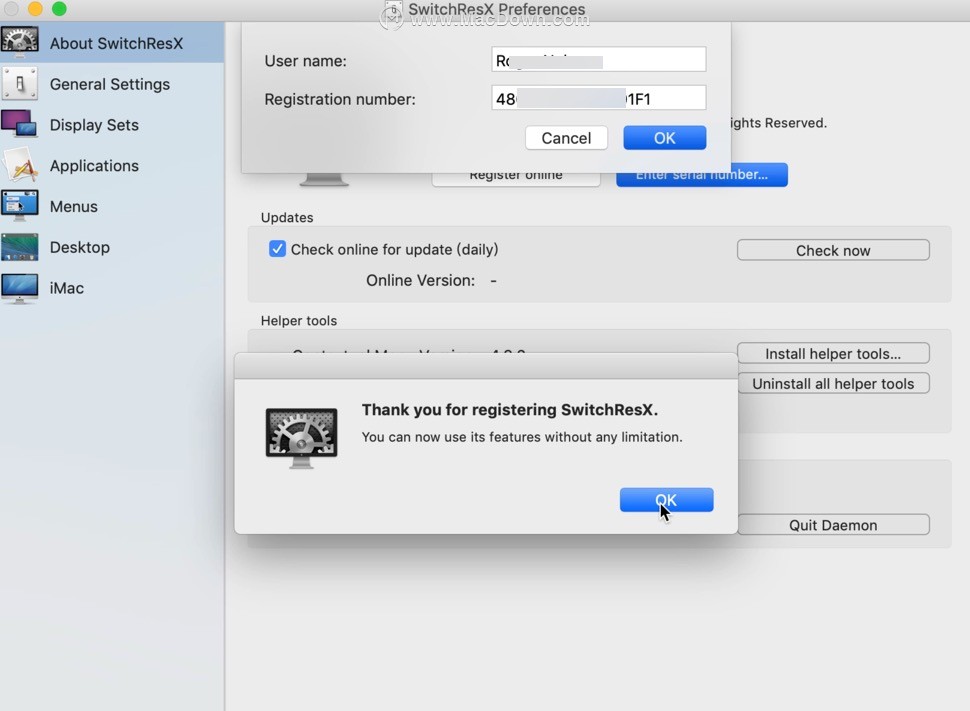Click the 'Helper tools' section heading
The width and height of the screenshot is (970, 711).
299,321
